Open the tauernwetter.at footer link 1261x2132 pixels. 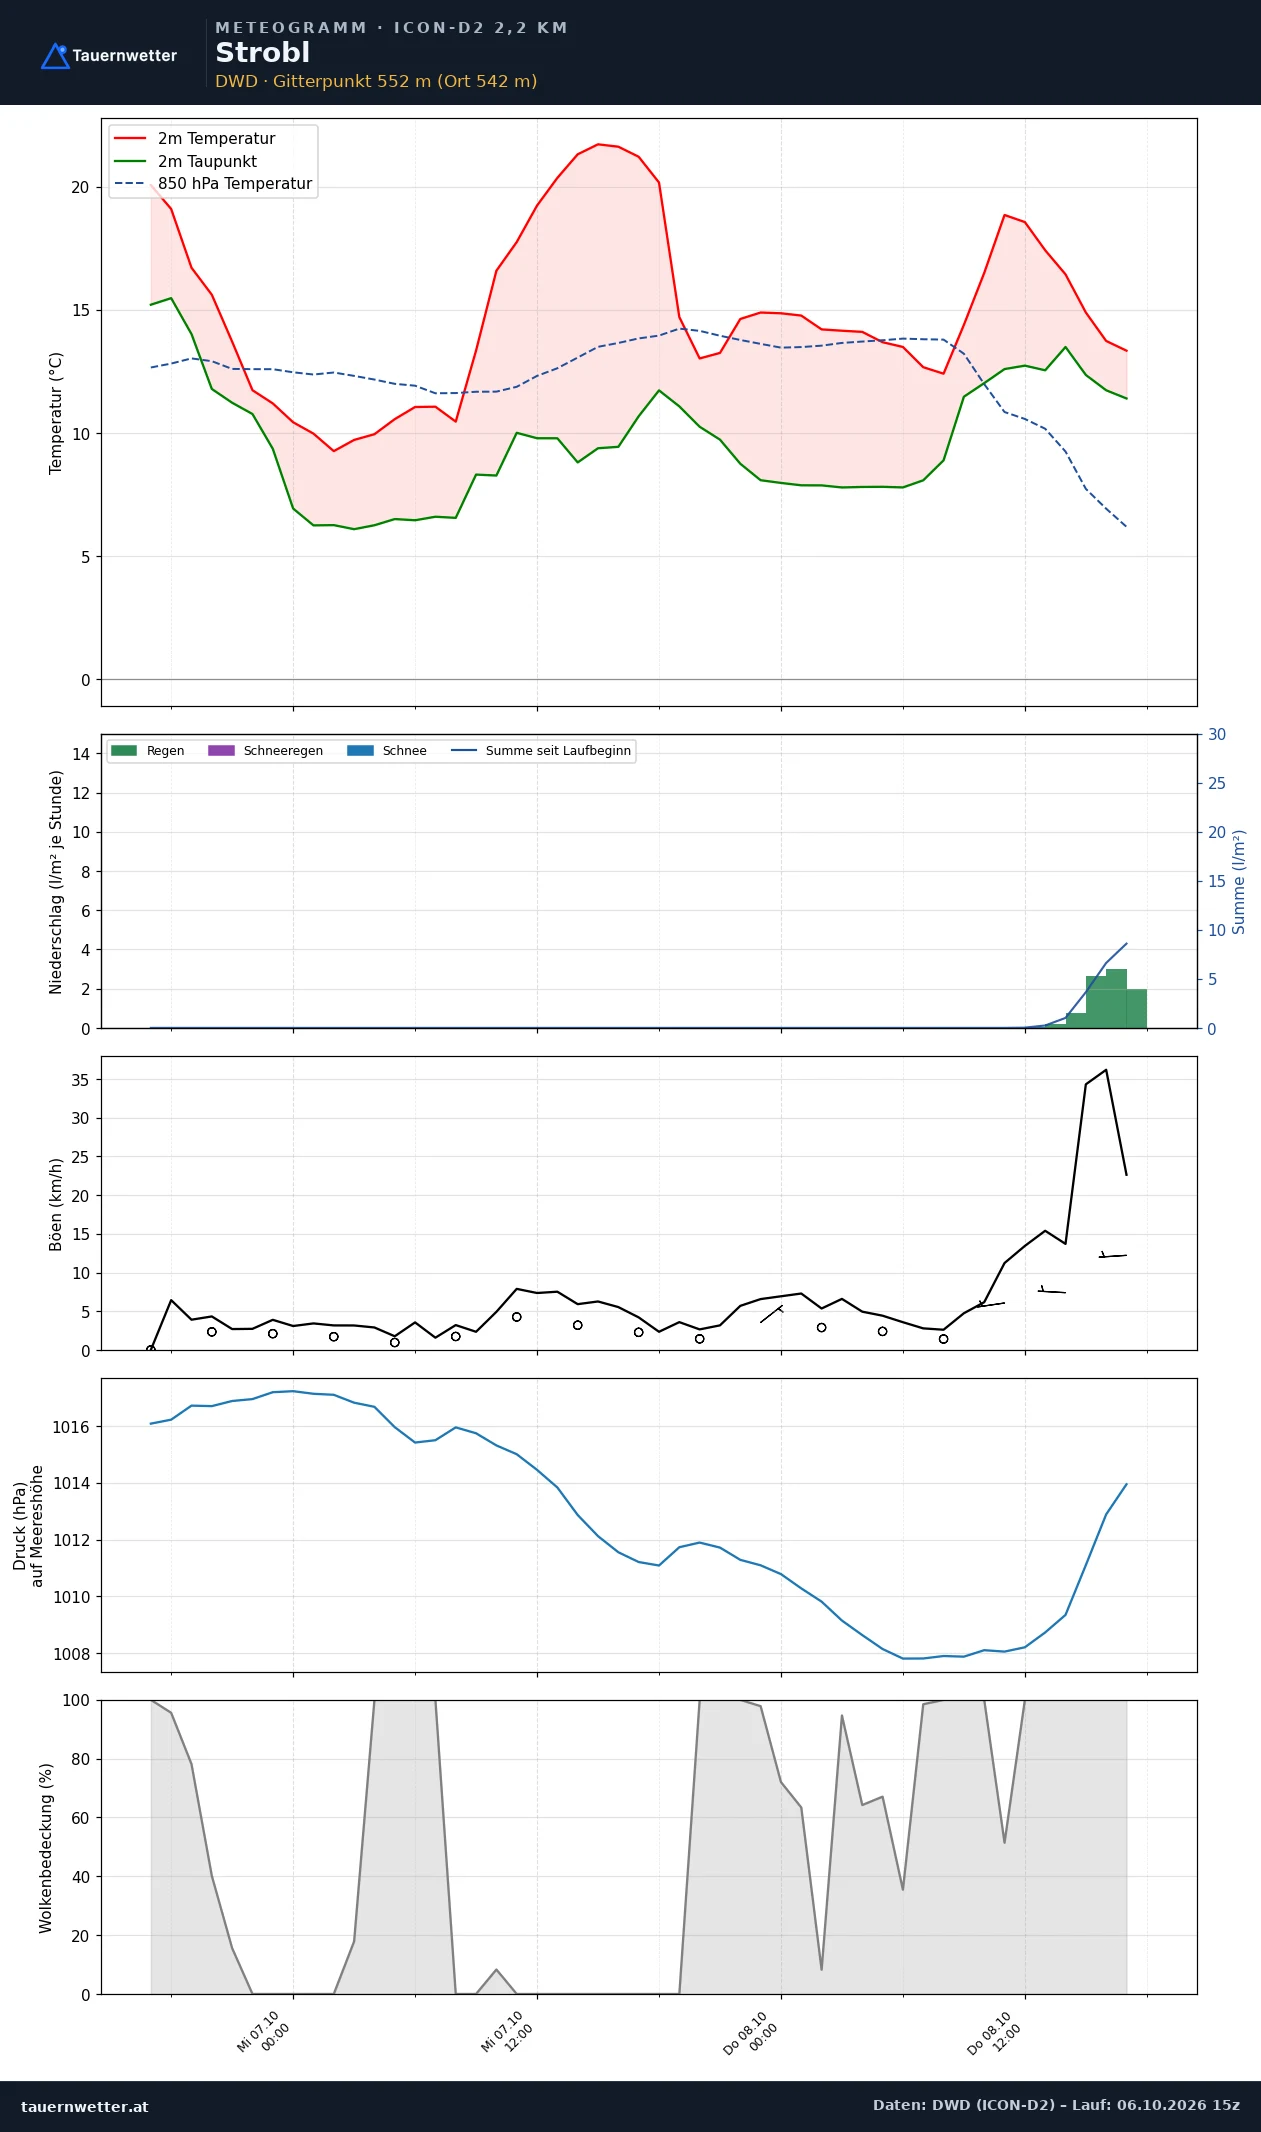coord(84,2106)
